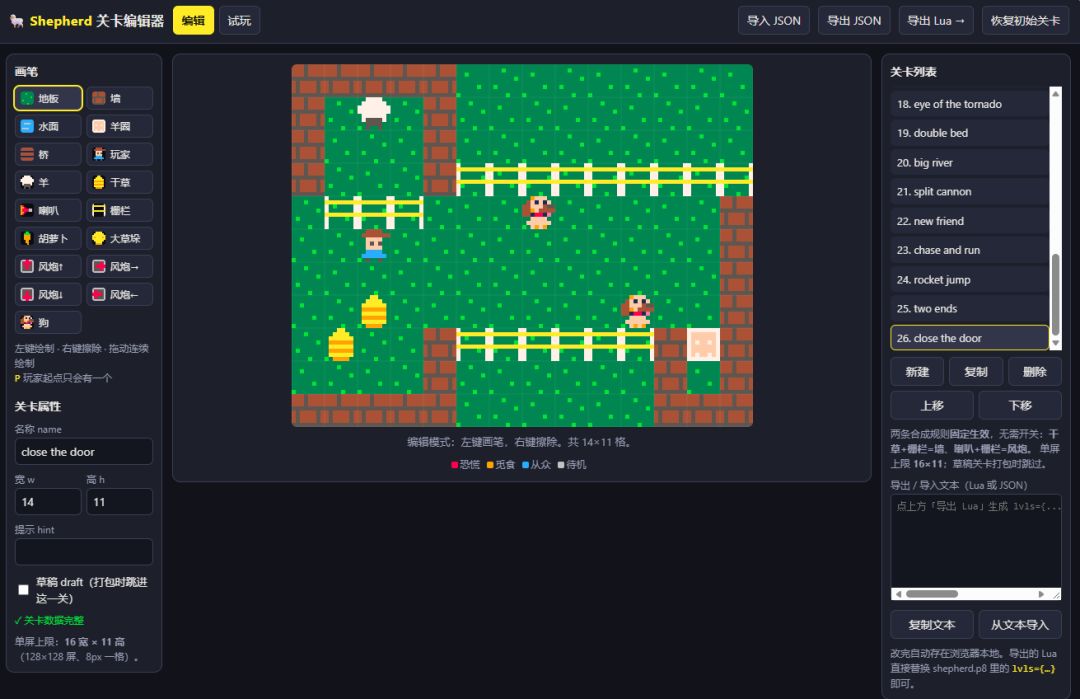Switch to the 试玩 playtest tab
1080x699 pixels.
coord(239,21)
